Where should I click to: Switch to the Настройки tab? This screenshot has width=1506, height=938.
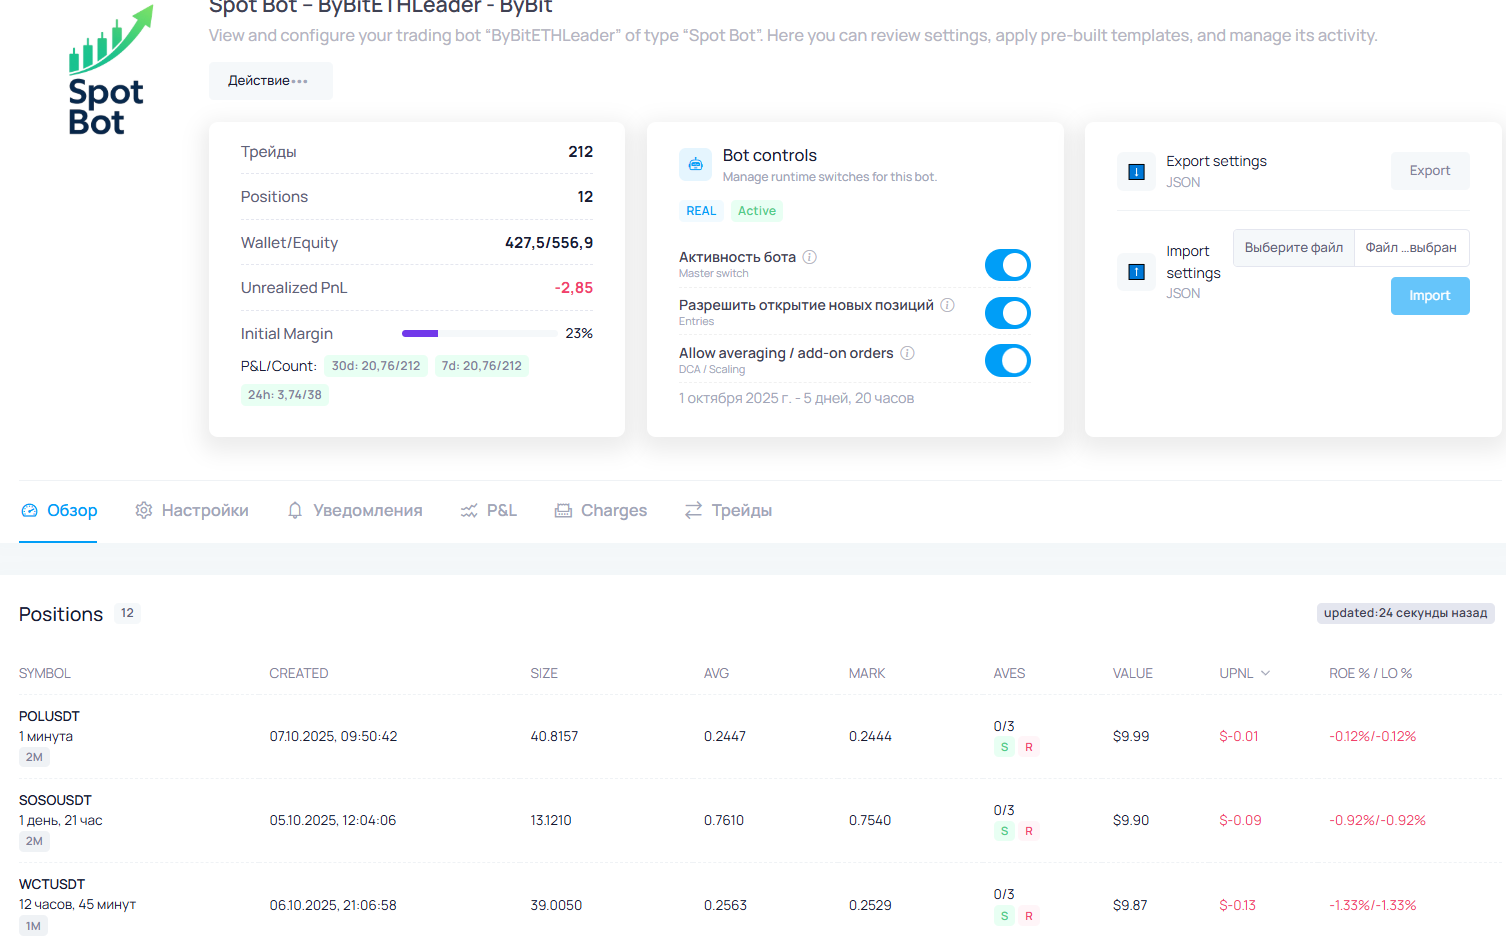(192, 511)
